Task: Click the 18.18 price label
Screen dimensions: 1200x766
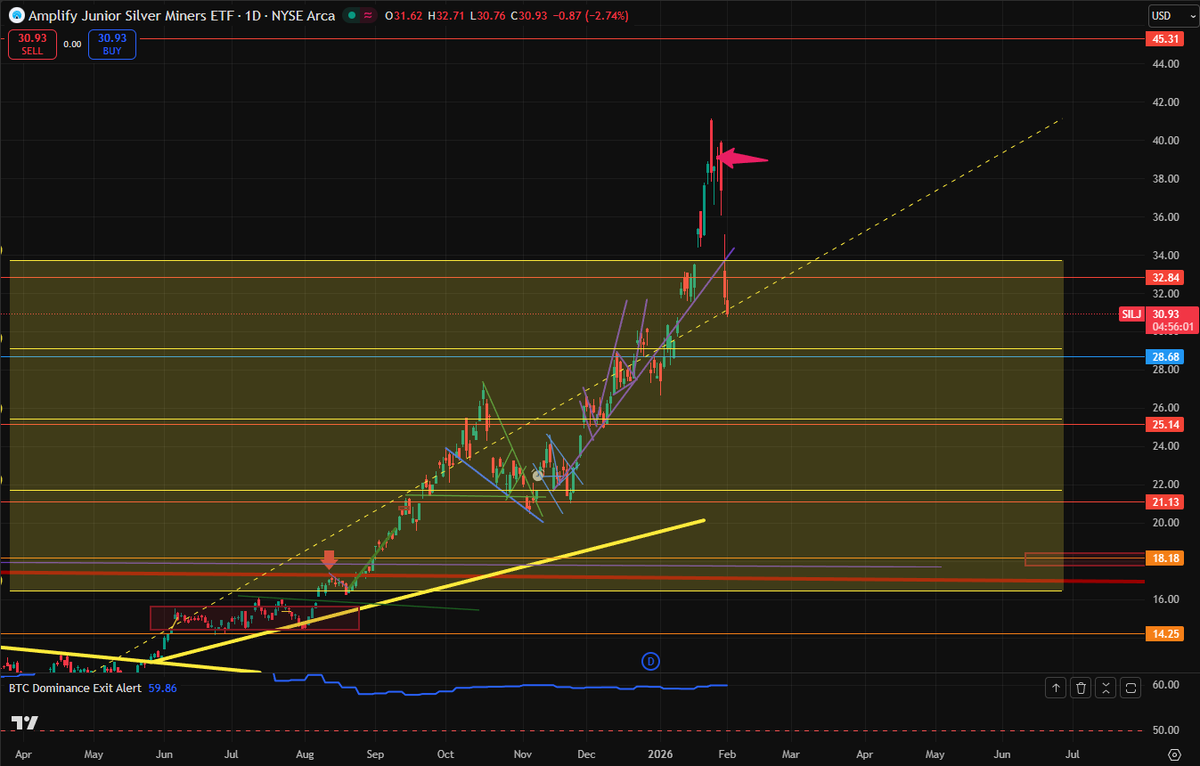Action: pyautogui.click(x=1167, y=558)
